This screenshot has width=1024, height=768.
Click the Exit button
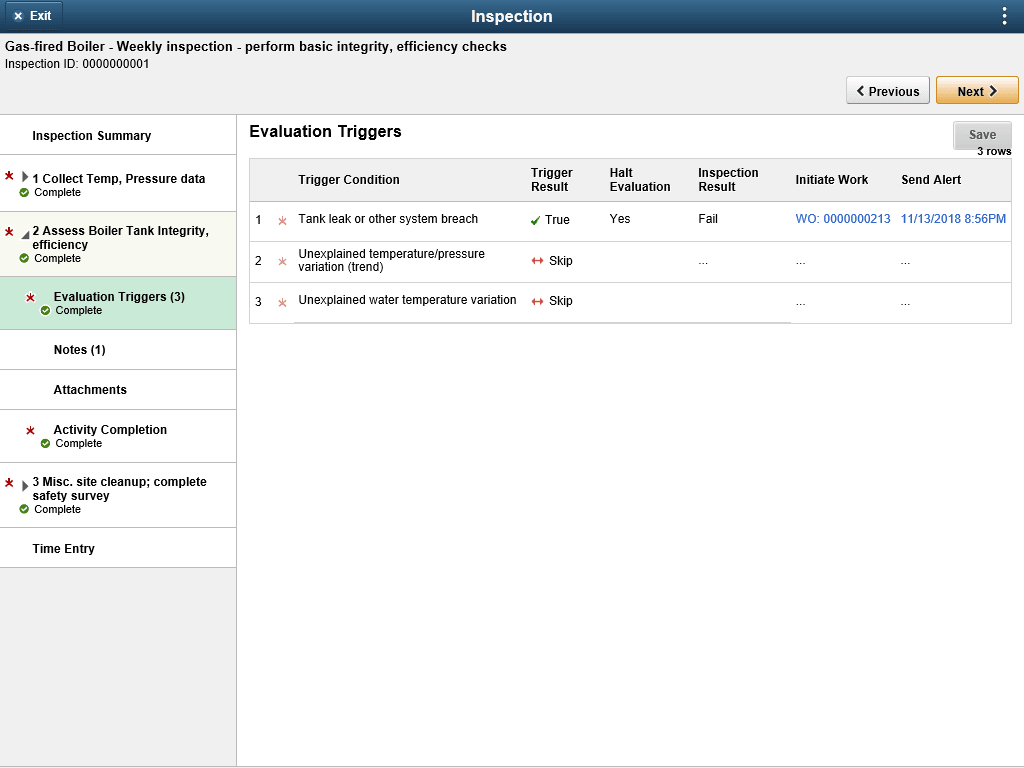[x=32, y=16]
